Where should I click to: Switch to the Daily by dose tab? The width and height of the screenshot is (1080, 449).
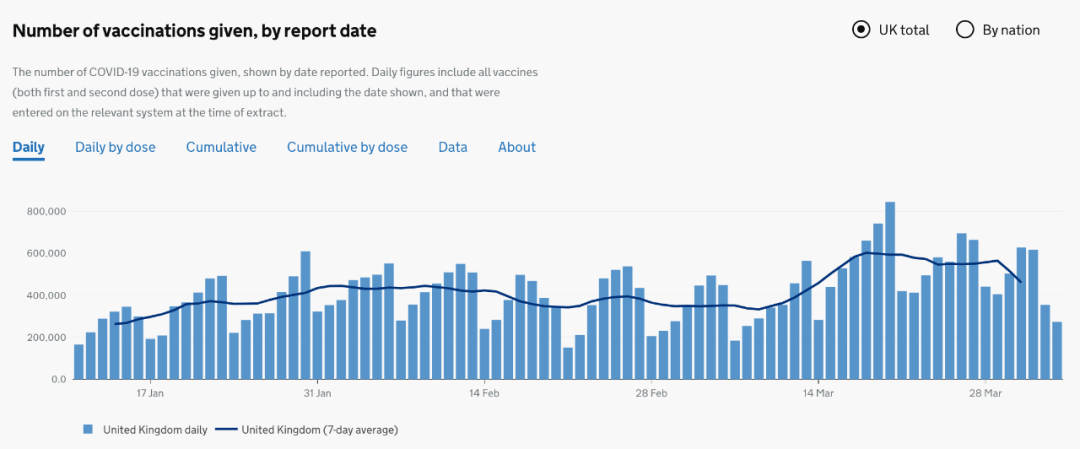(x=115, y=147)
